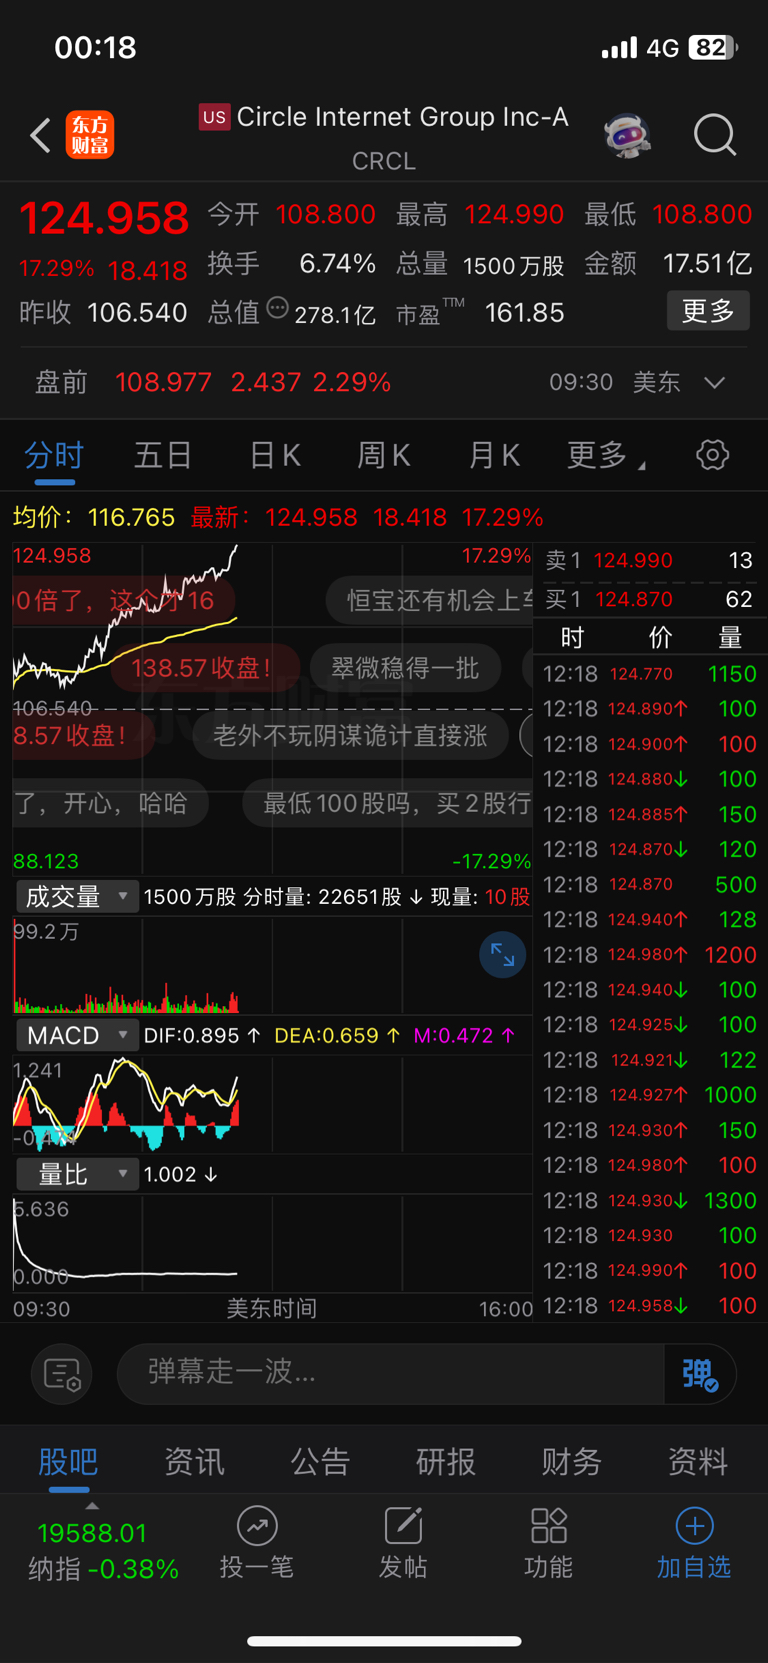
Task: Open 功能 grid icon
Action: pyautogui.click(x=549, y=1526)
